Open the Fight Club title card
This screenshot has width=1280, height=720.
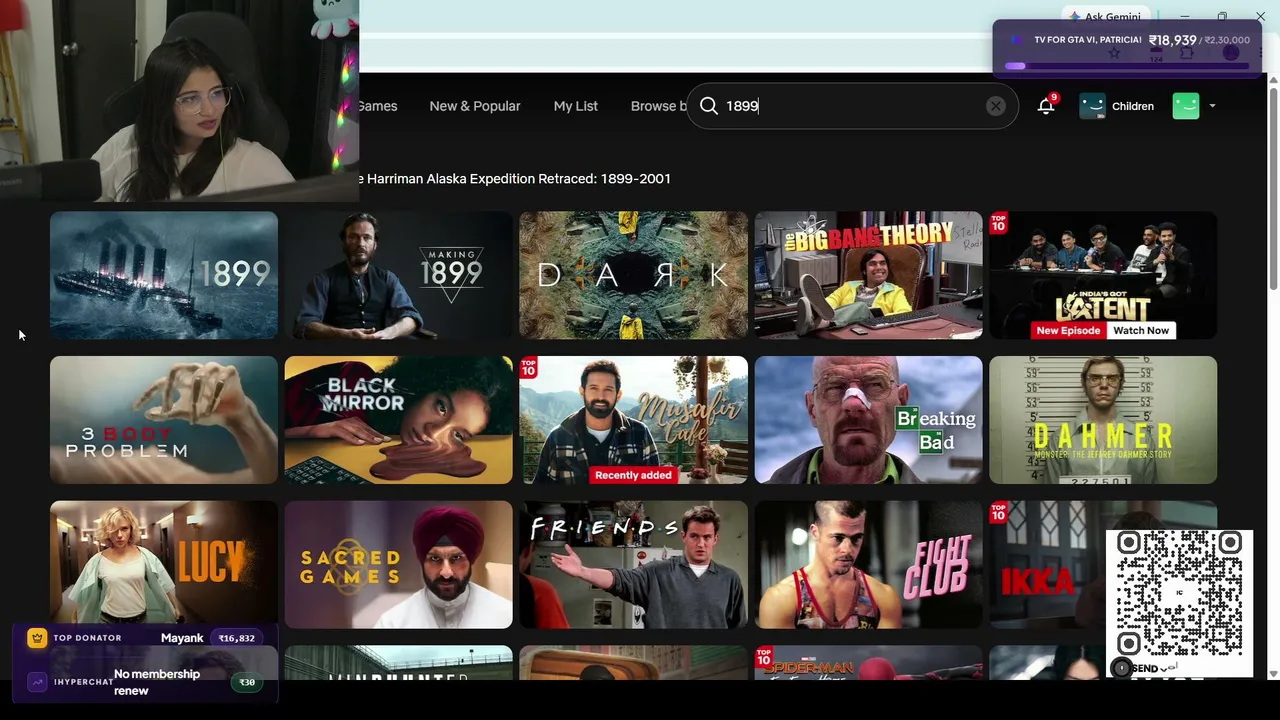[869, 565]
